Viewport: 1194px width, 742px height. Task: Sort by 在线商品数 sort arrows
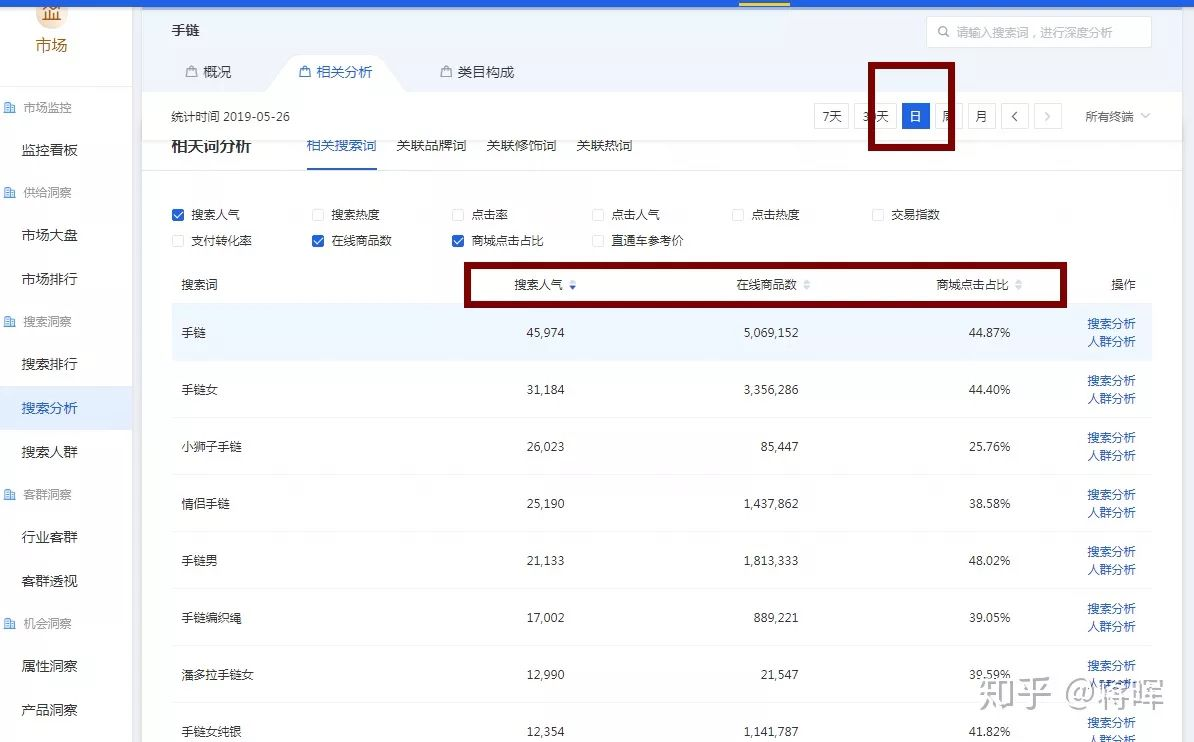806,285
